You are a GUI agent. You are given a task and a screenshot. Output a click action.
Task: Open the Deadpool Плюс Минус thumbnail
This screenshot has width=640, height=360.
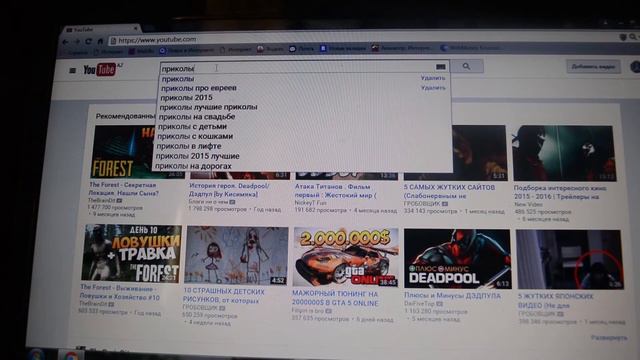(x=457, y=258)
